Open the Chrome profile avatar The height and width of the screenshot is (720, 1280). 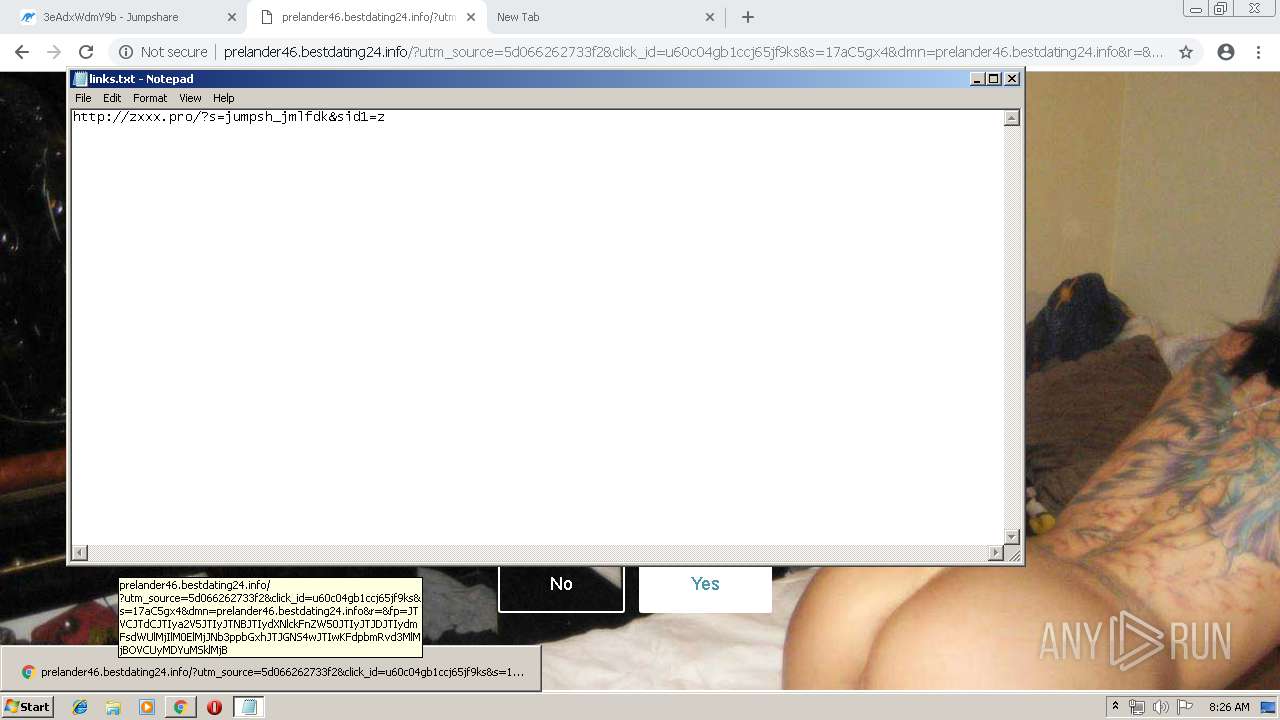(x=1225, y=52)
